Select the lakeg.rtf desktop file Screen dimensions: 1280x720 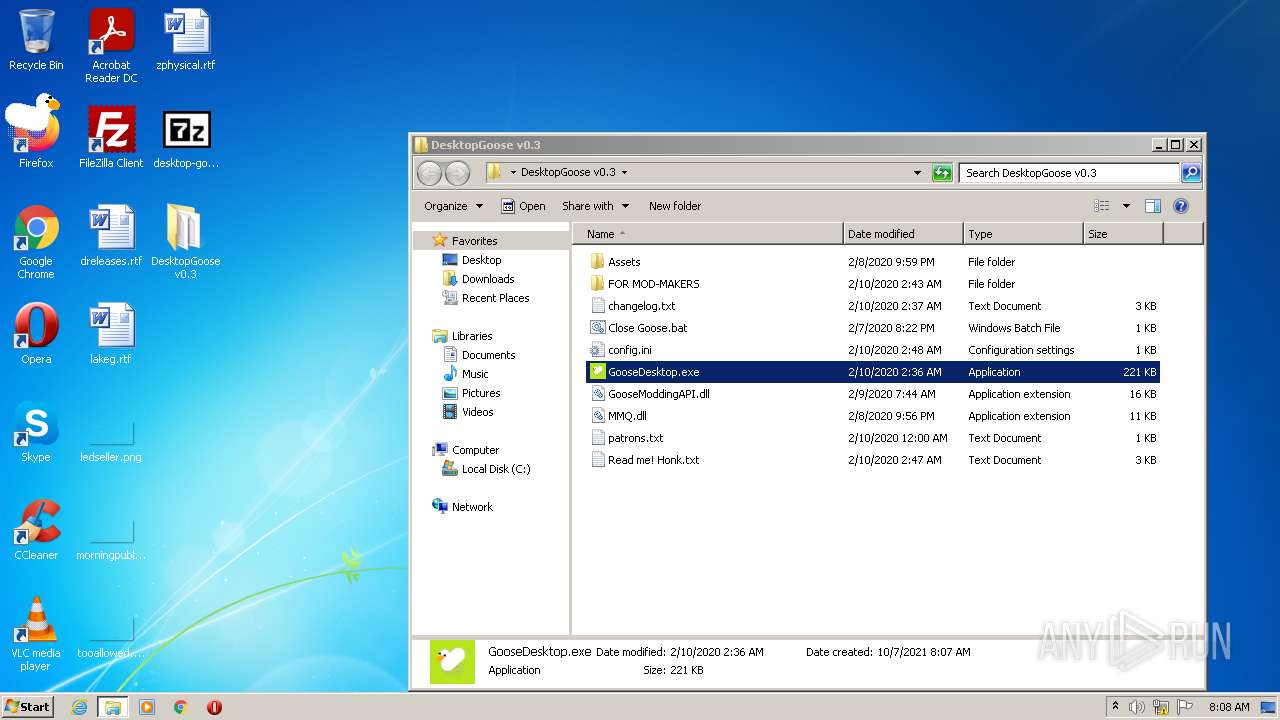(x=111, y=334)
